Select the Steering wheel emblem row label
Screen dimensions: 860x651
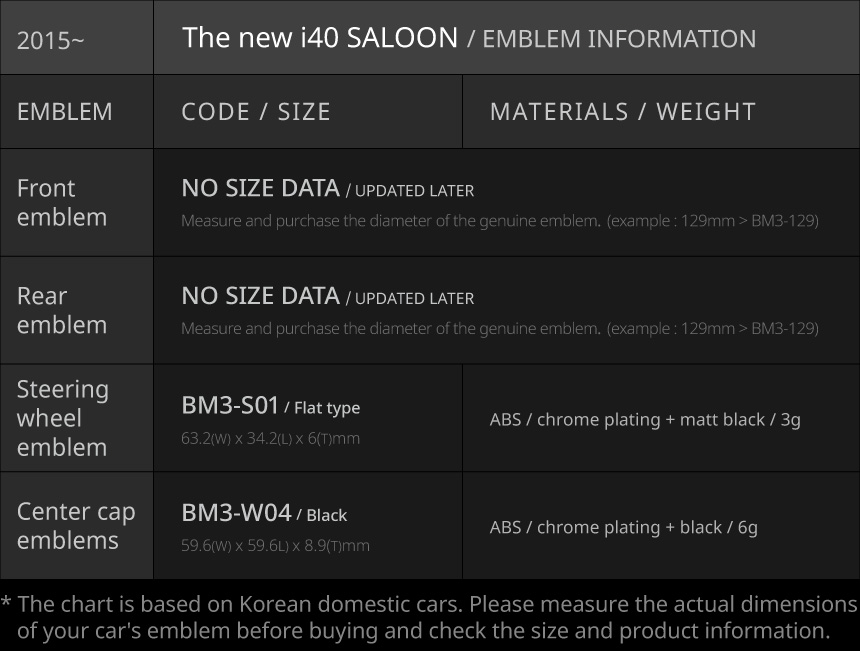click(62, 418)
